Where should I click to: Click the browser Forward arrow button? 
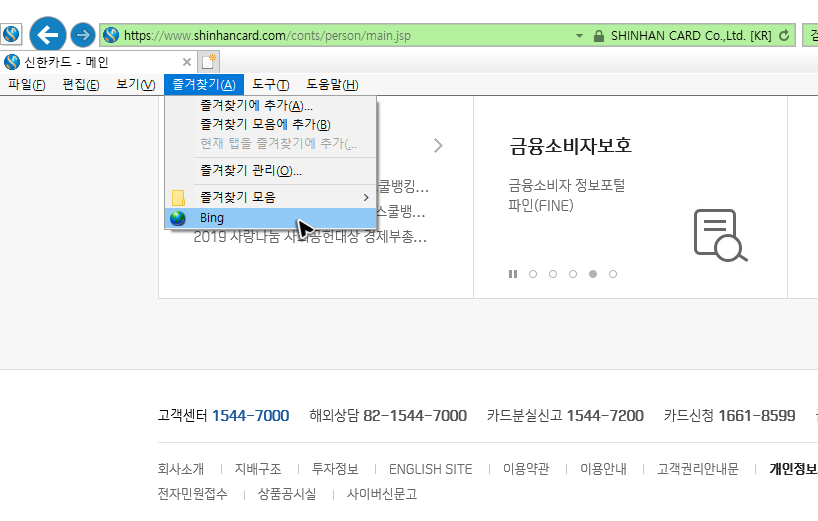(x=82, y=35)
